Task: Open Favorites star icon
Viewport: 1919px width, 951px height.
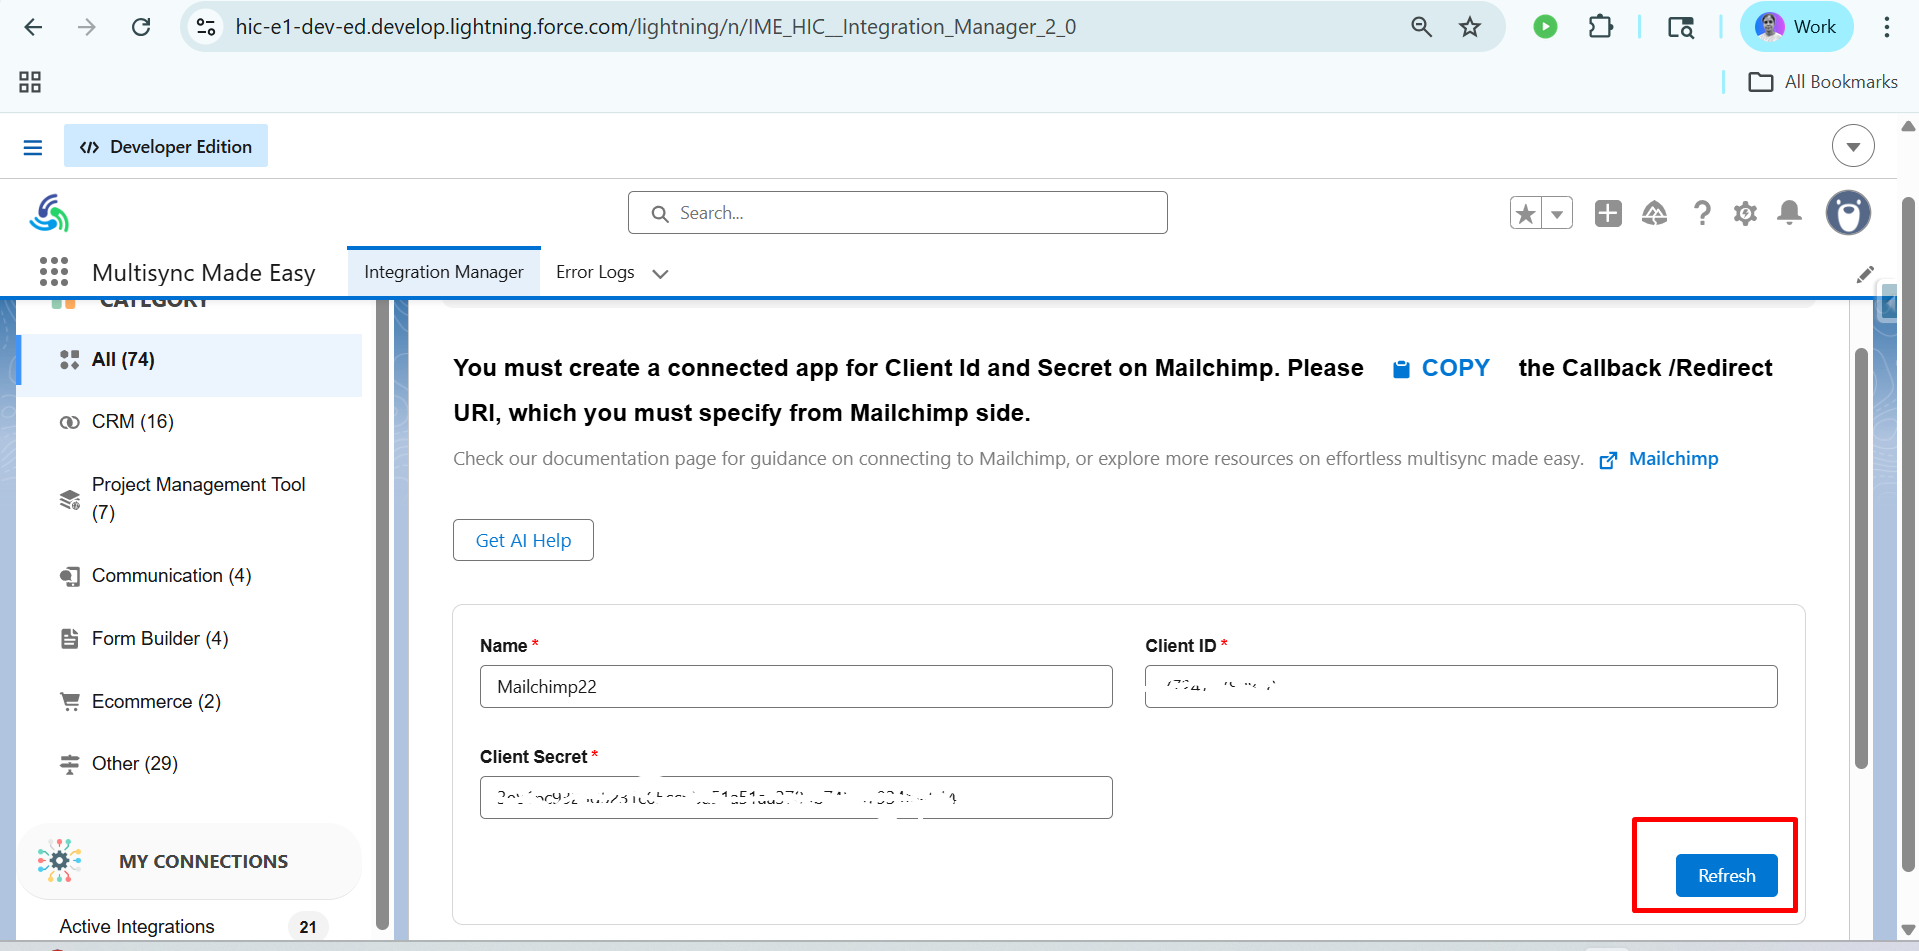Action: (x=1526, y=213)
